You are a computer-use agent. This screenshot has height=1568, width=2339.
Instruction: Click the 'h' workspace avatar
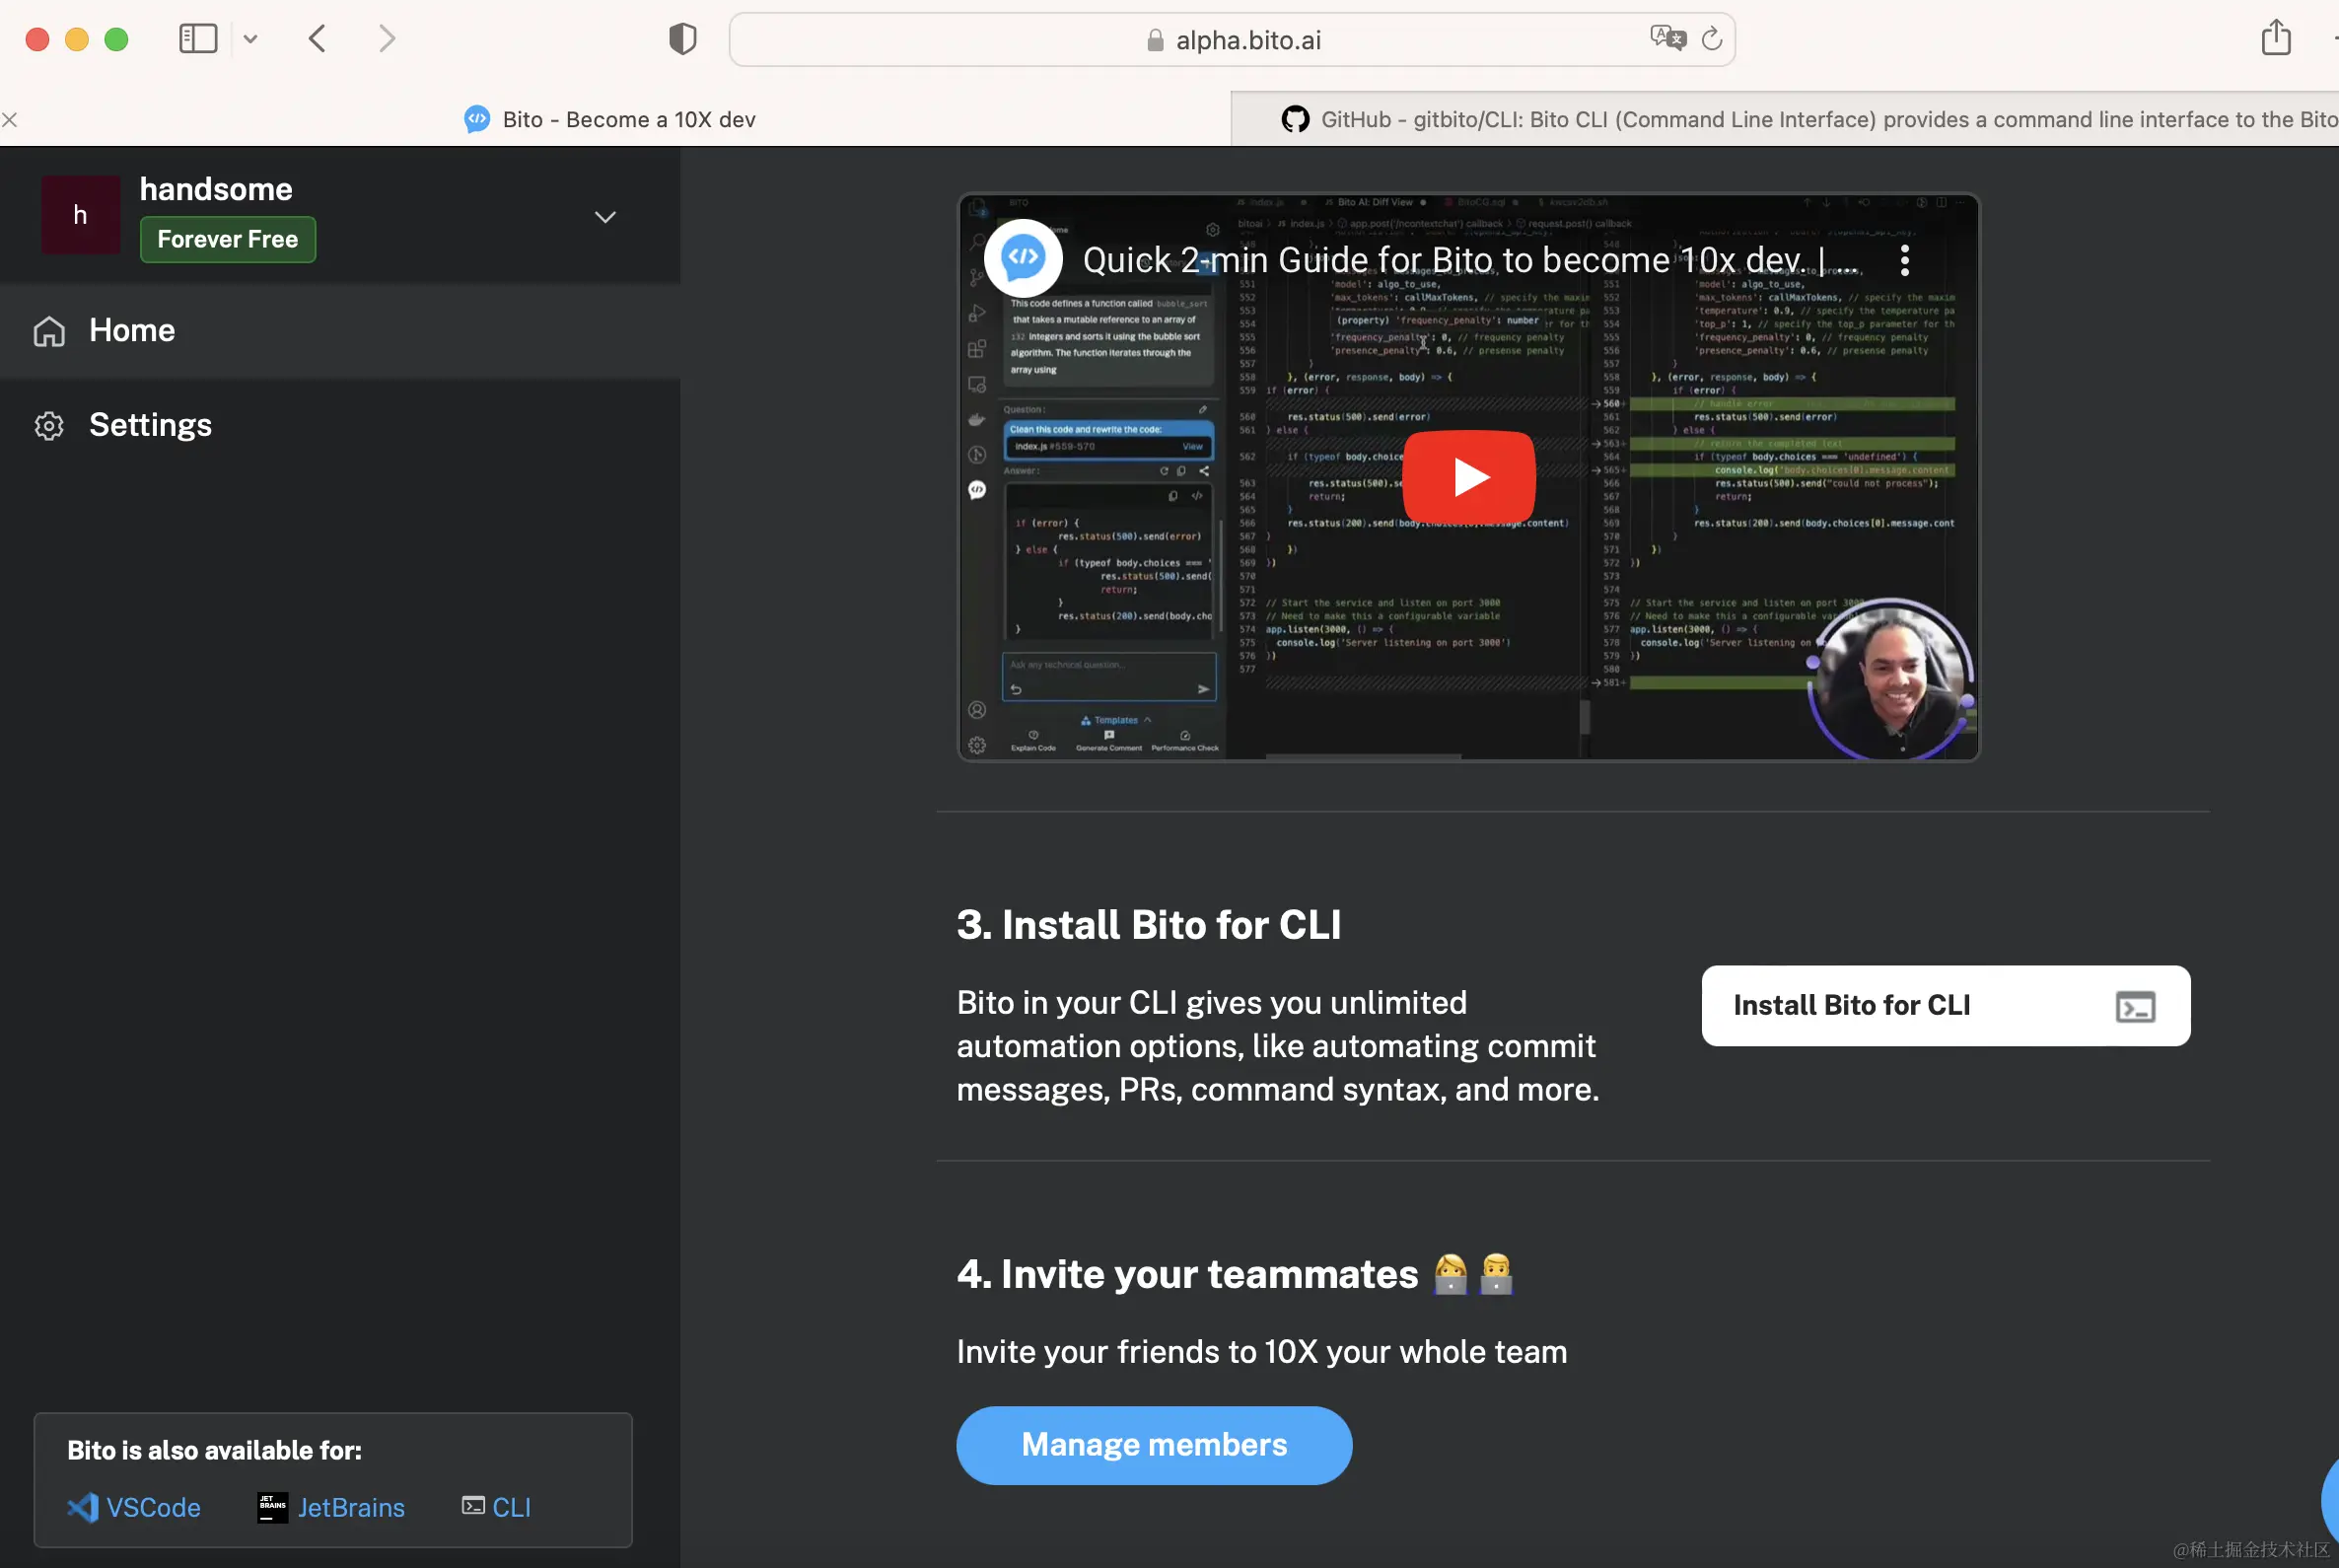pos(80,215)
